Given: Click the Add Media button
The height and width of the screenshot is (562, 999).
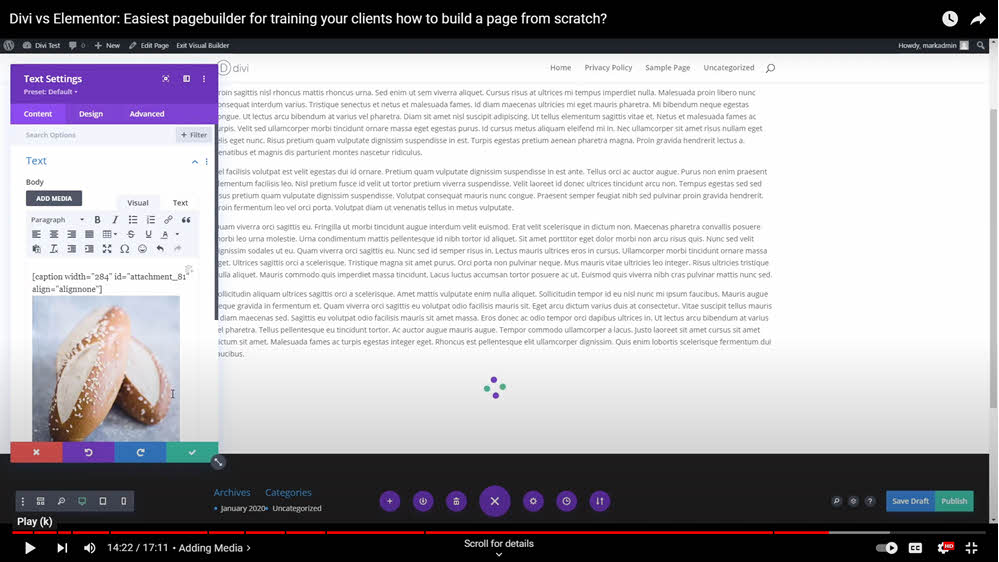Looking at the screenshot, I should [x=54, y=198].
